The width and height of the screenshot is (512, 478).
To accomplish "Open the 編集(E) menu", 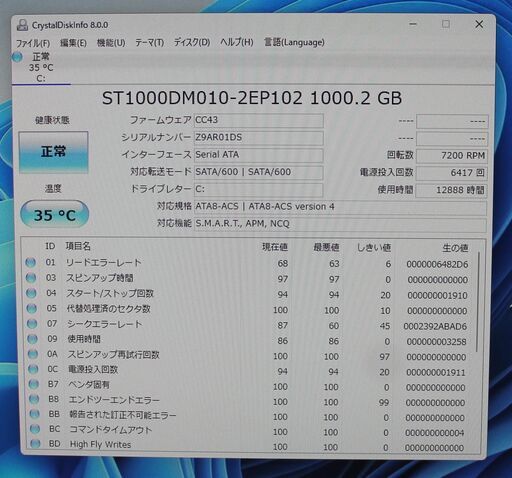I will coord(73,43).
